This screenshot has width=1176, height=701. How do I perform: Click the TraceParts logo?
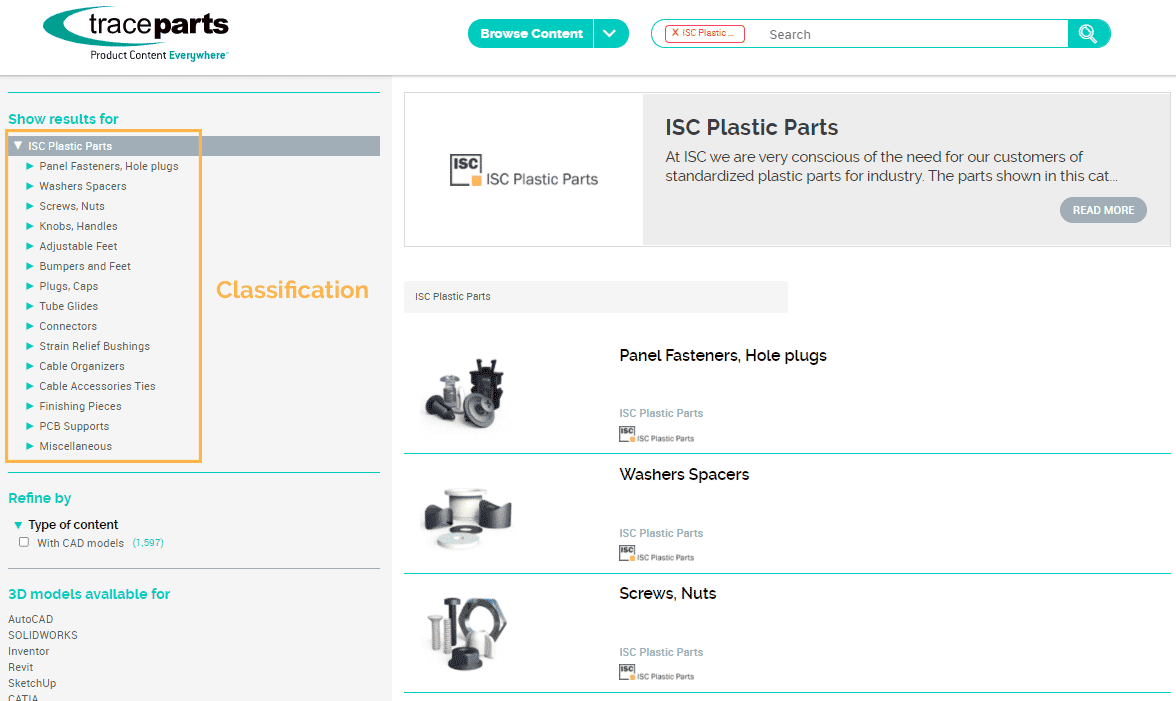coord(137,35)
